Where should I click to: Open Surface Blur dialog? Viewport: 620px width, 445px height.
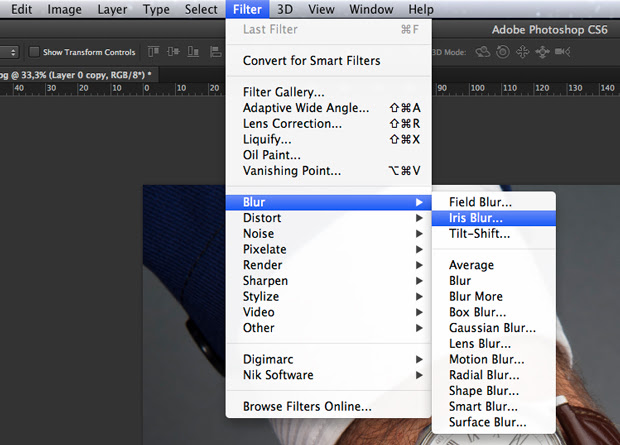pos(494,422)
